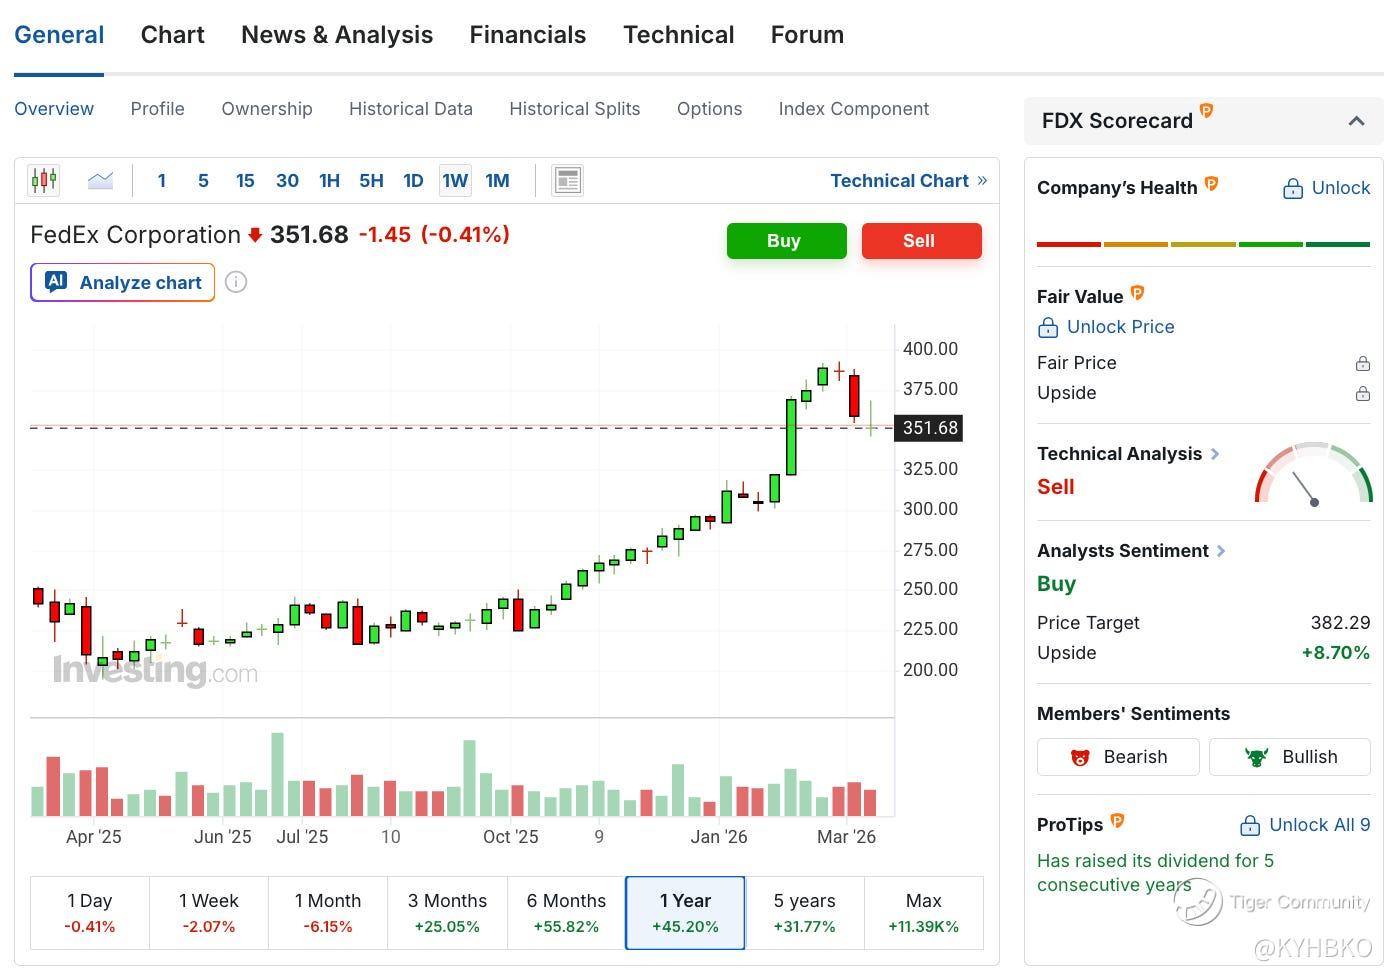The height and width of the screenshot is (980, 1400).
Task: Click the info icon beside Analyze chart
Action: click(x=236, y=282)
